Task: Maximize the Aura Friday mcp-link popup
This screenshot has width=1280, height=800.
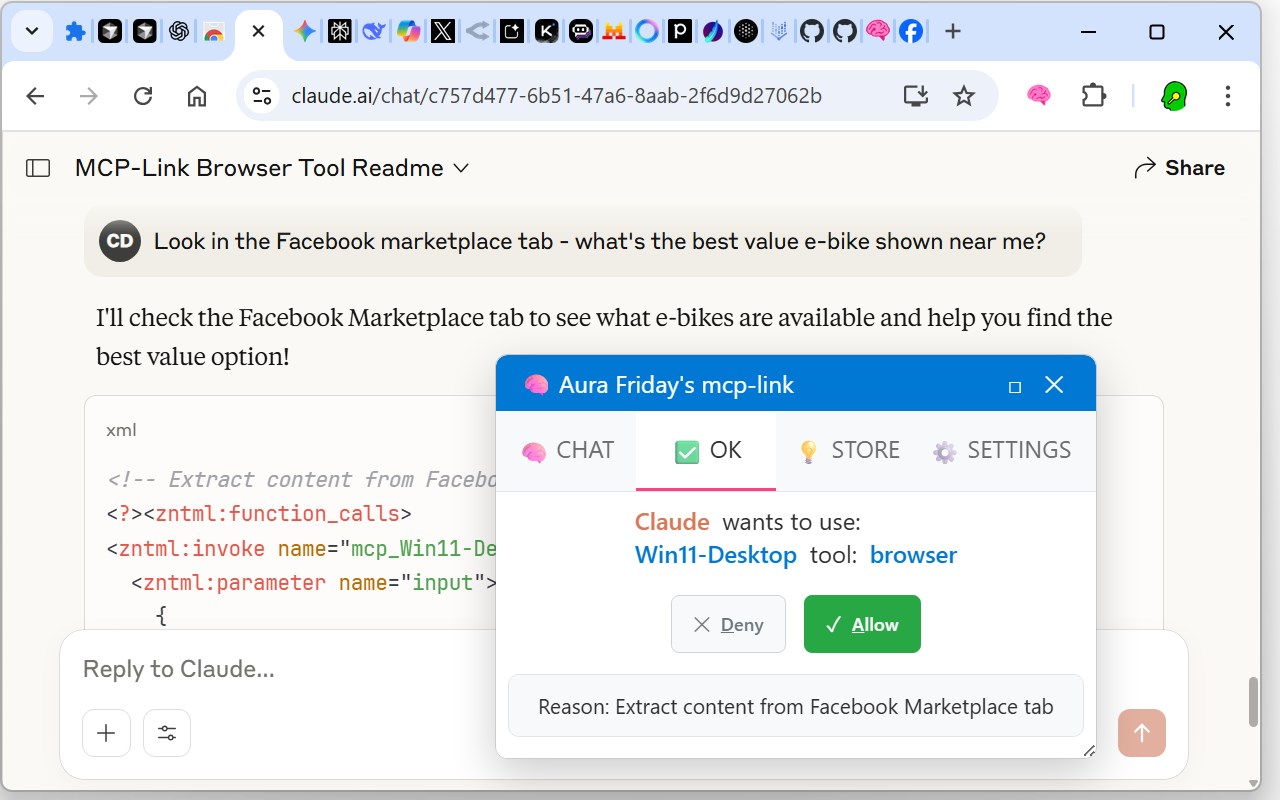Action: click(1015, 386)
